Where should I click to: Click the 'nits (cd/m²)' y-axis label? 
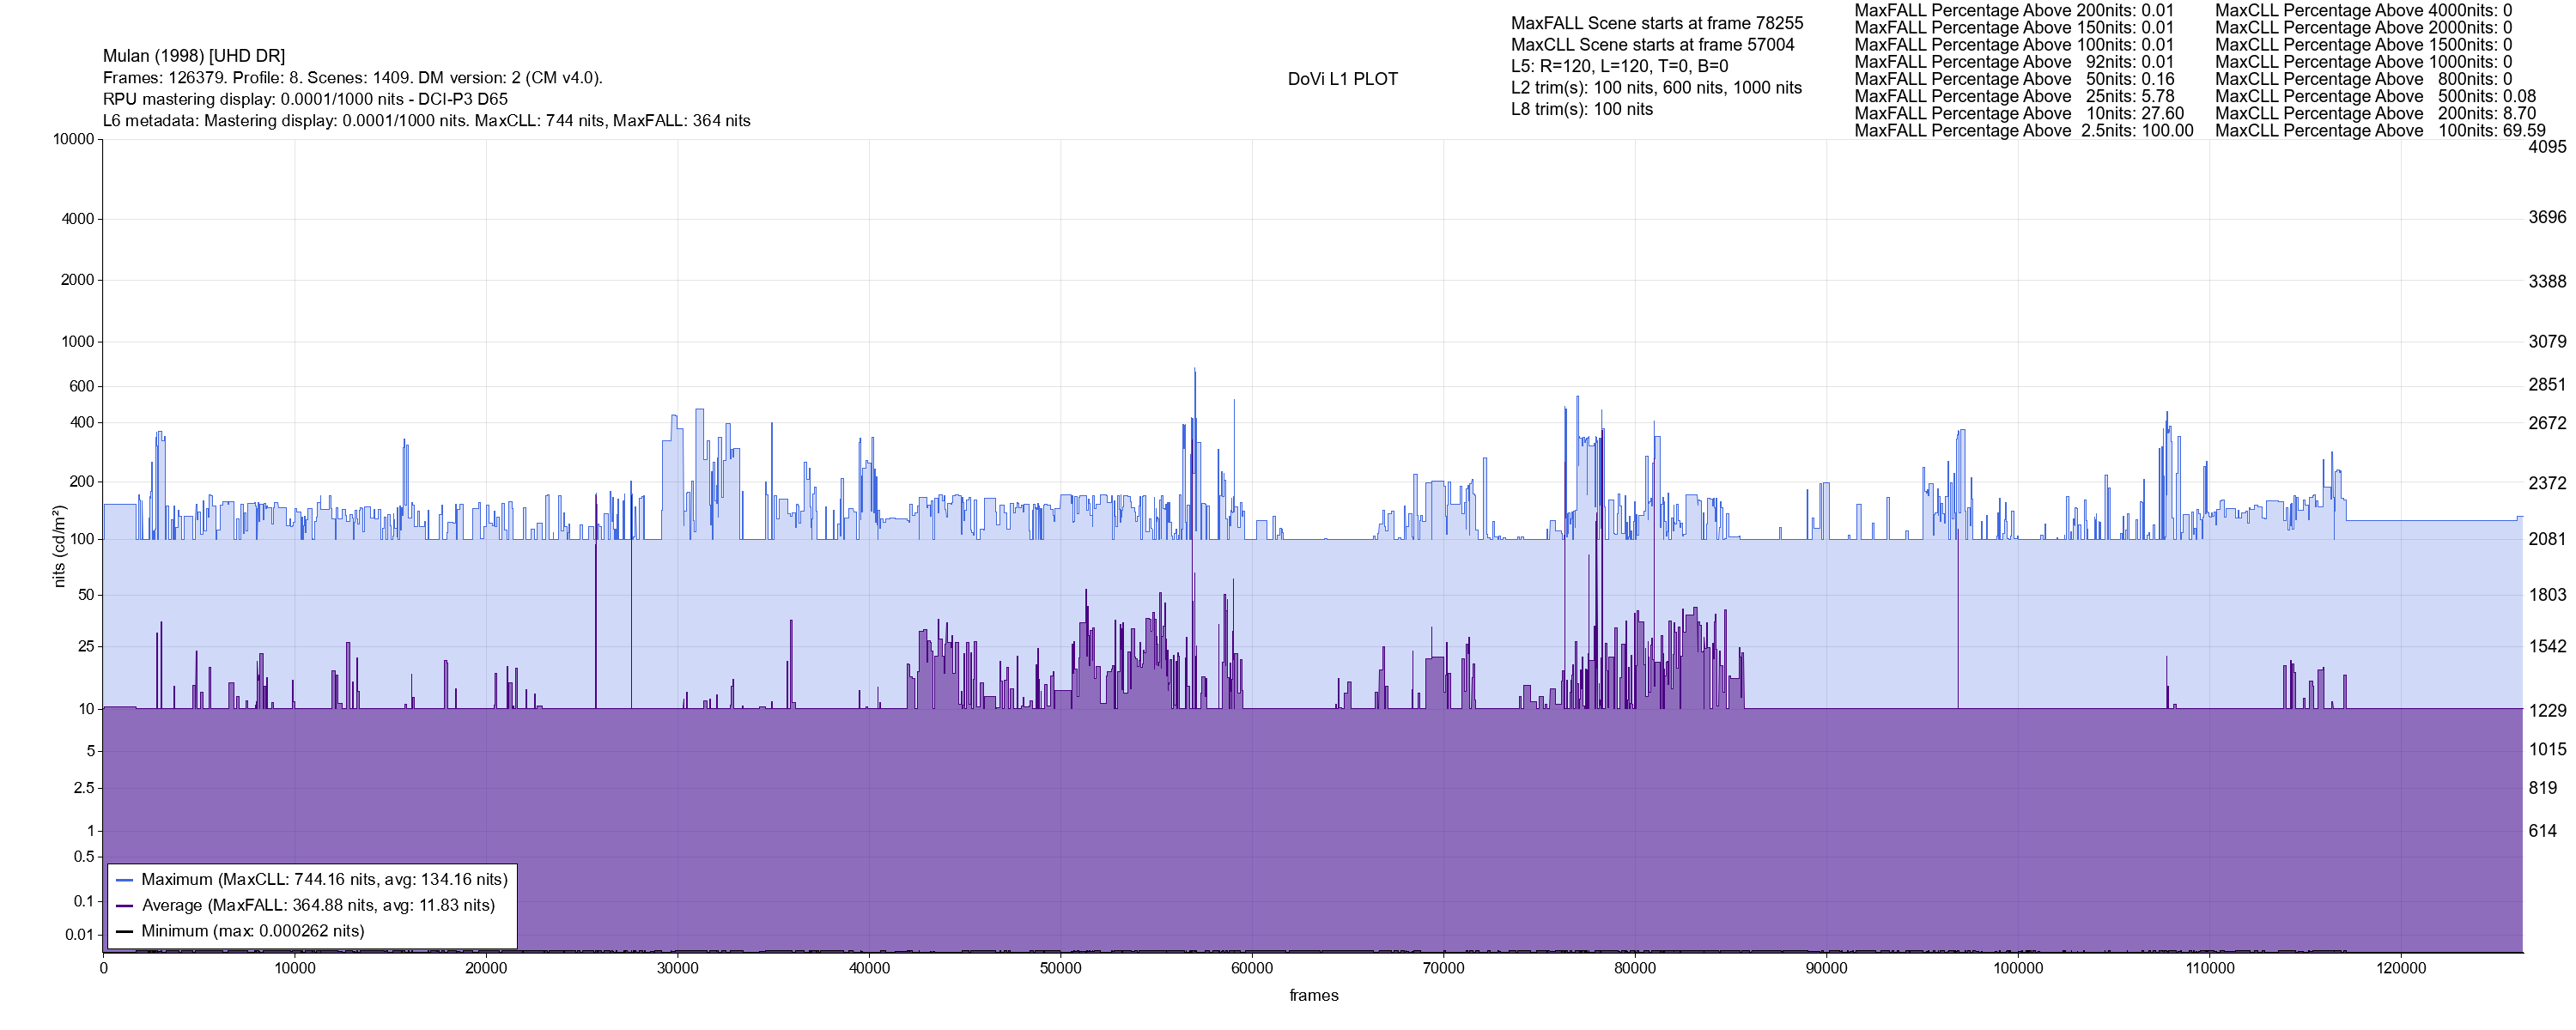[59, 546]
